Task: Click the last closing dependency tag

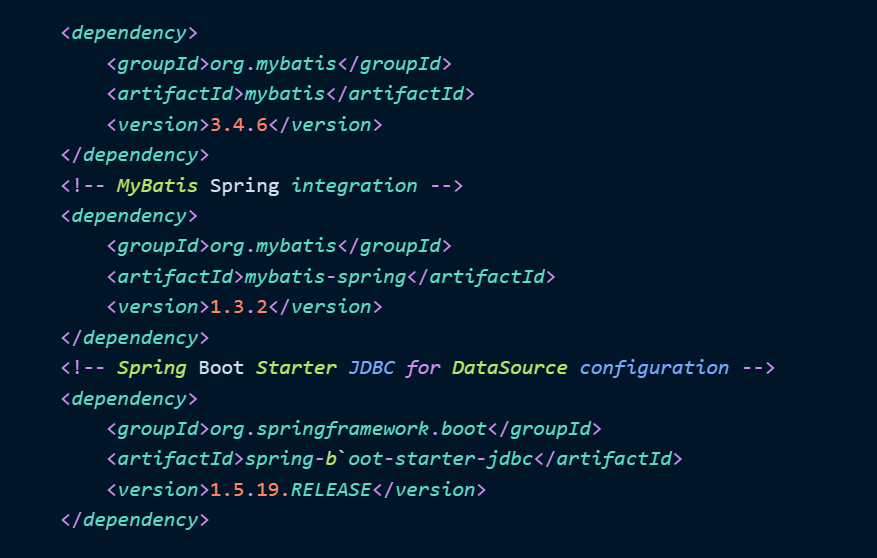Action: click(135, 521)
